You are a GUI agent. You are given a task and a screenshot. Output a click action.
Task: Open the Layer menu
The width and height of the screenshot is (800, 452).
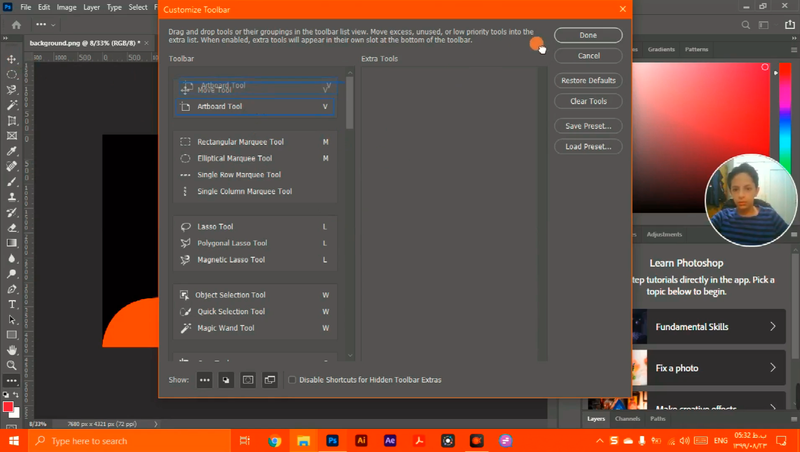point(92,7)
